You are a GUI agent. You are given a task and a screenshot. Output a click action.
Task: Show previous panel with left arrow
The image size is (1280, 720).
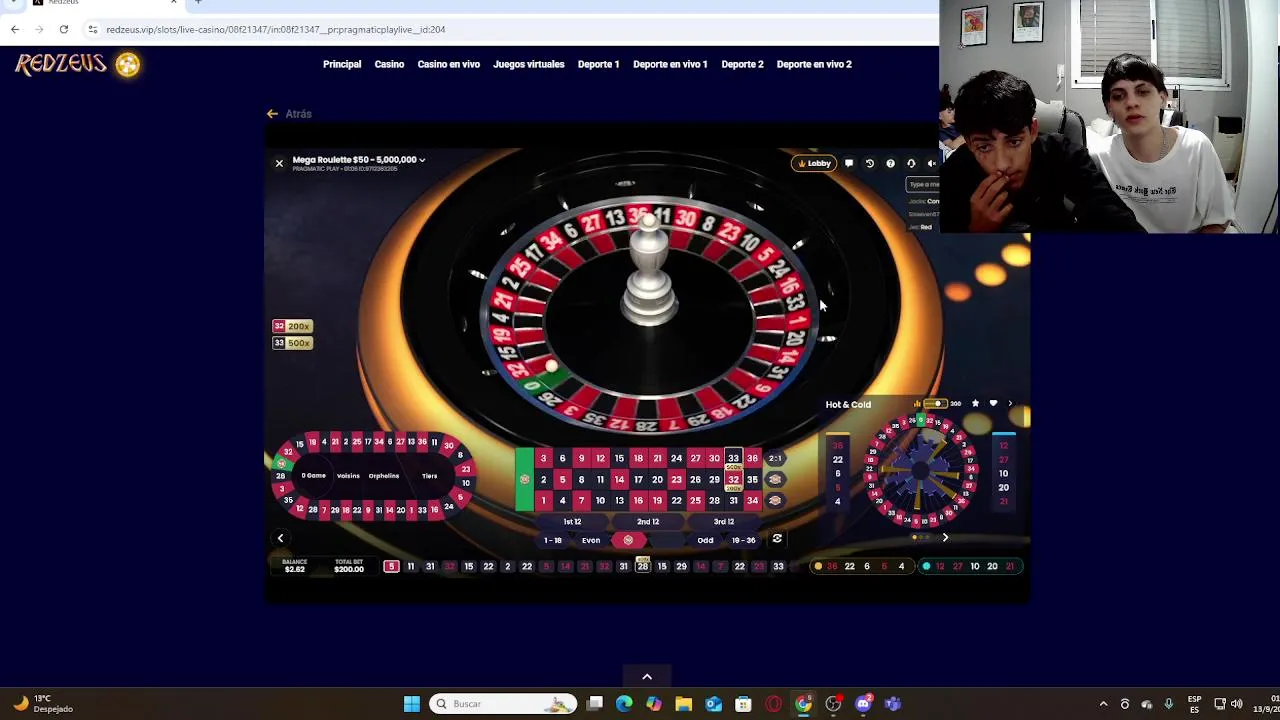280,538
